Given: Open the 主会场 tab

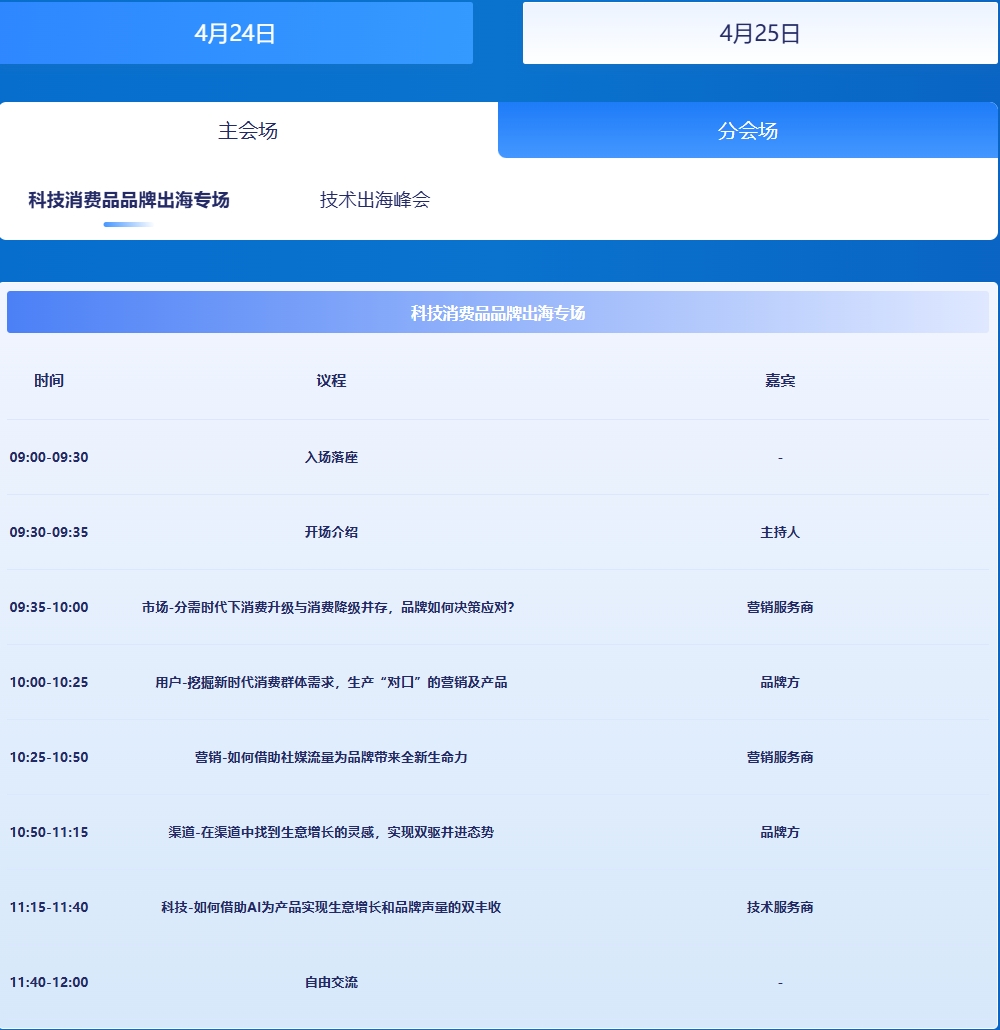Looking at the screenshot, I should click(248, 131).
